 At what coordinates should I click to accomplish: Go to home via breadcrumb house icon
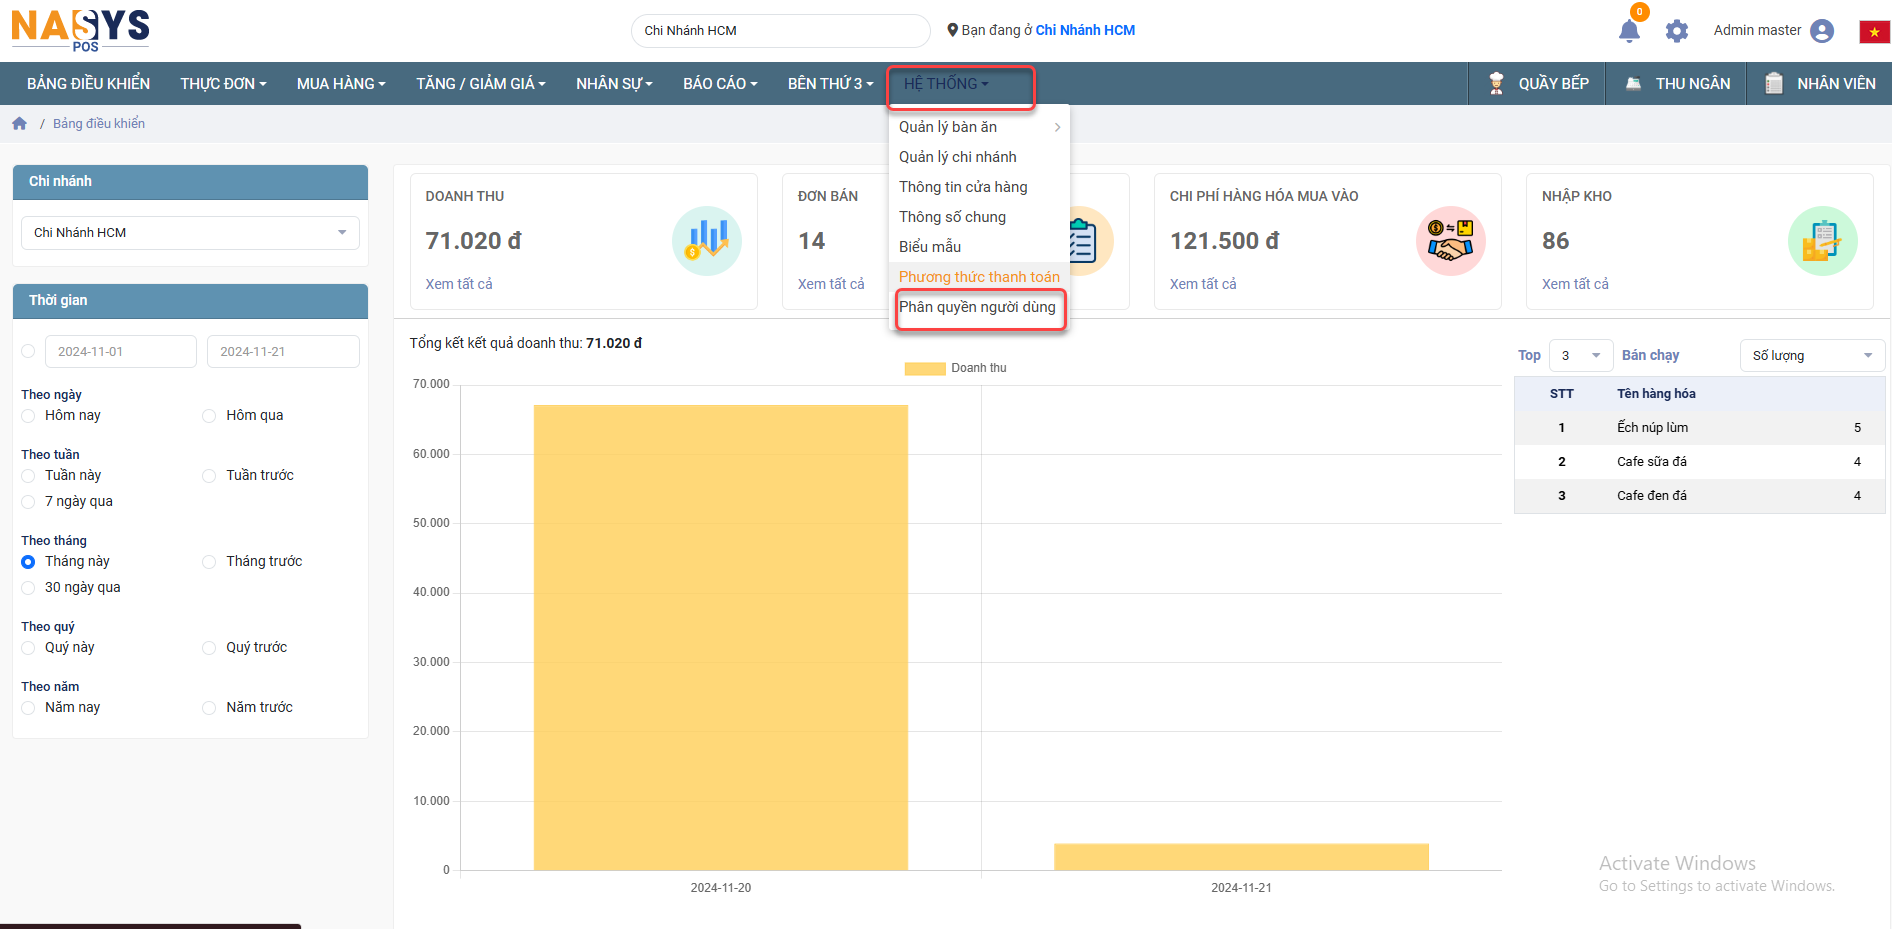coord(19,124)
